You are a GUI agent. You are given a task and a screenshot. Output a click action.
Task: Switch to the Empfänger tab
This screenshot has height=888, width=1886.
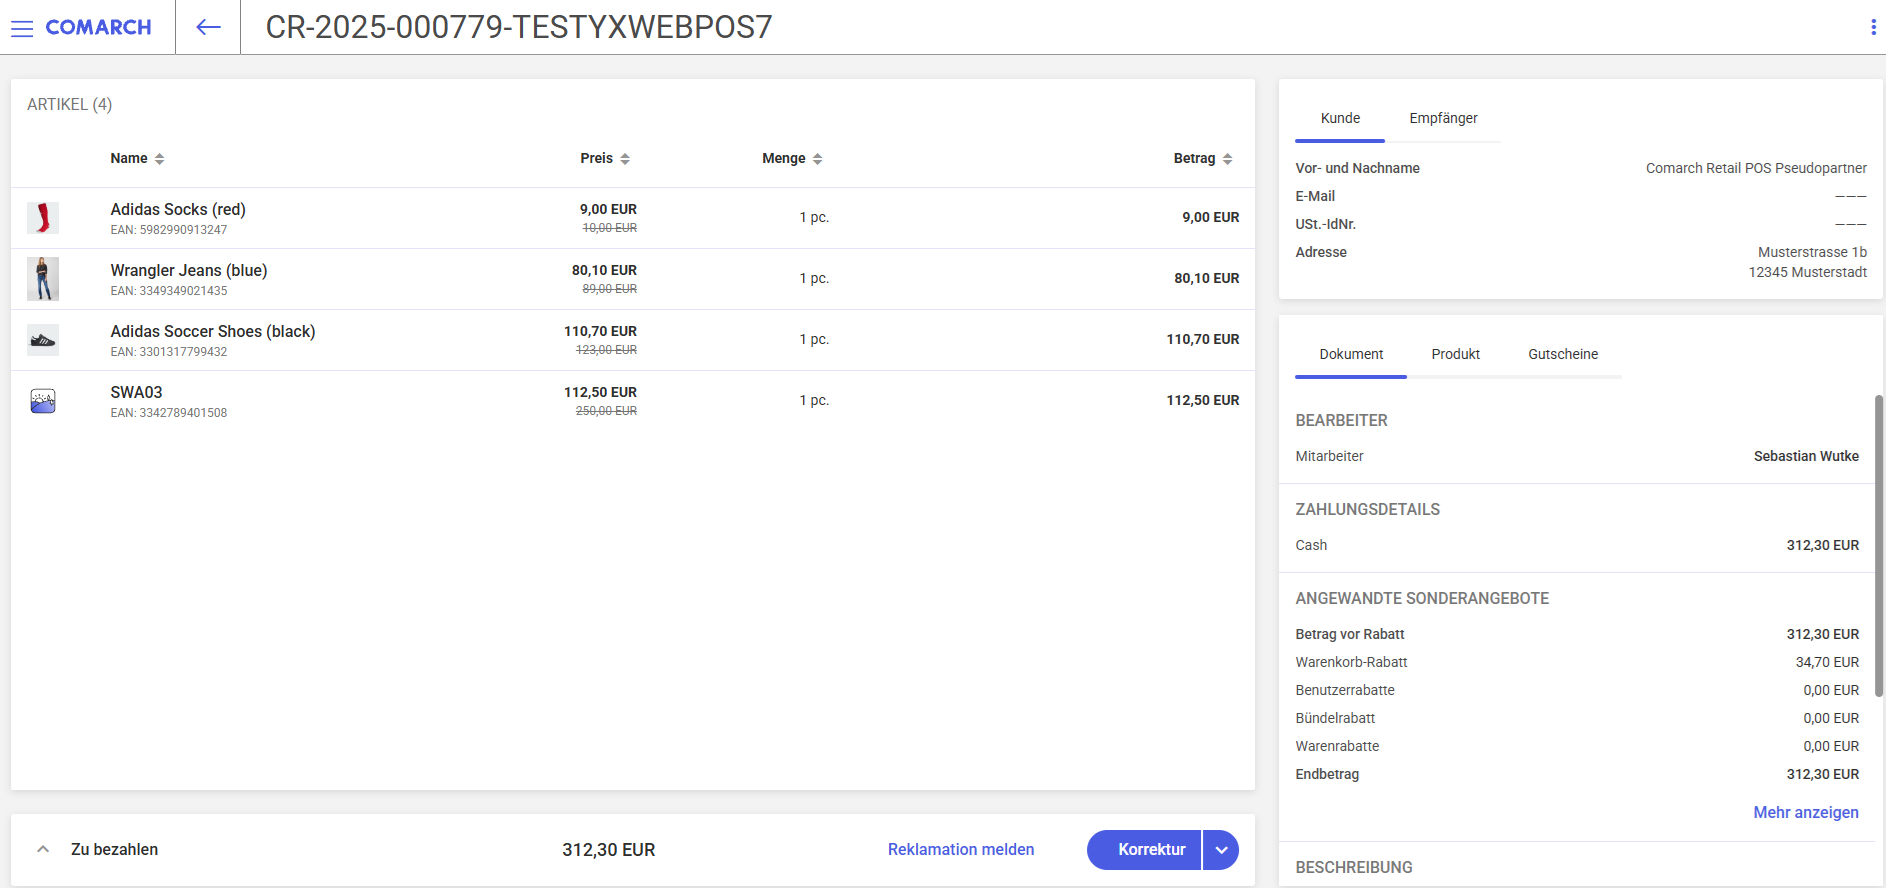click(x=1443, y=118)
